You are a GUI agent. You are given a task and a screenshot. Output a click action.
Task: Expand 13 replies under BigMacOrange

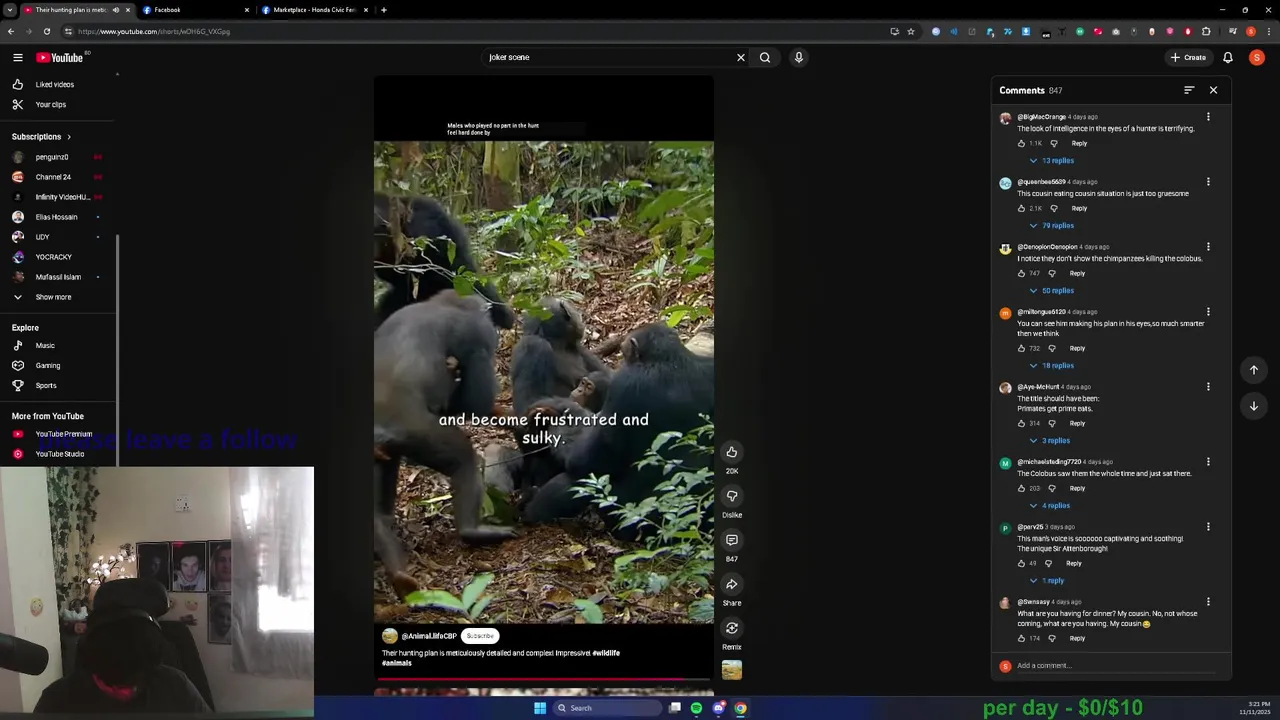(1052, 161)
